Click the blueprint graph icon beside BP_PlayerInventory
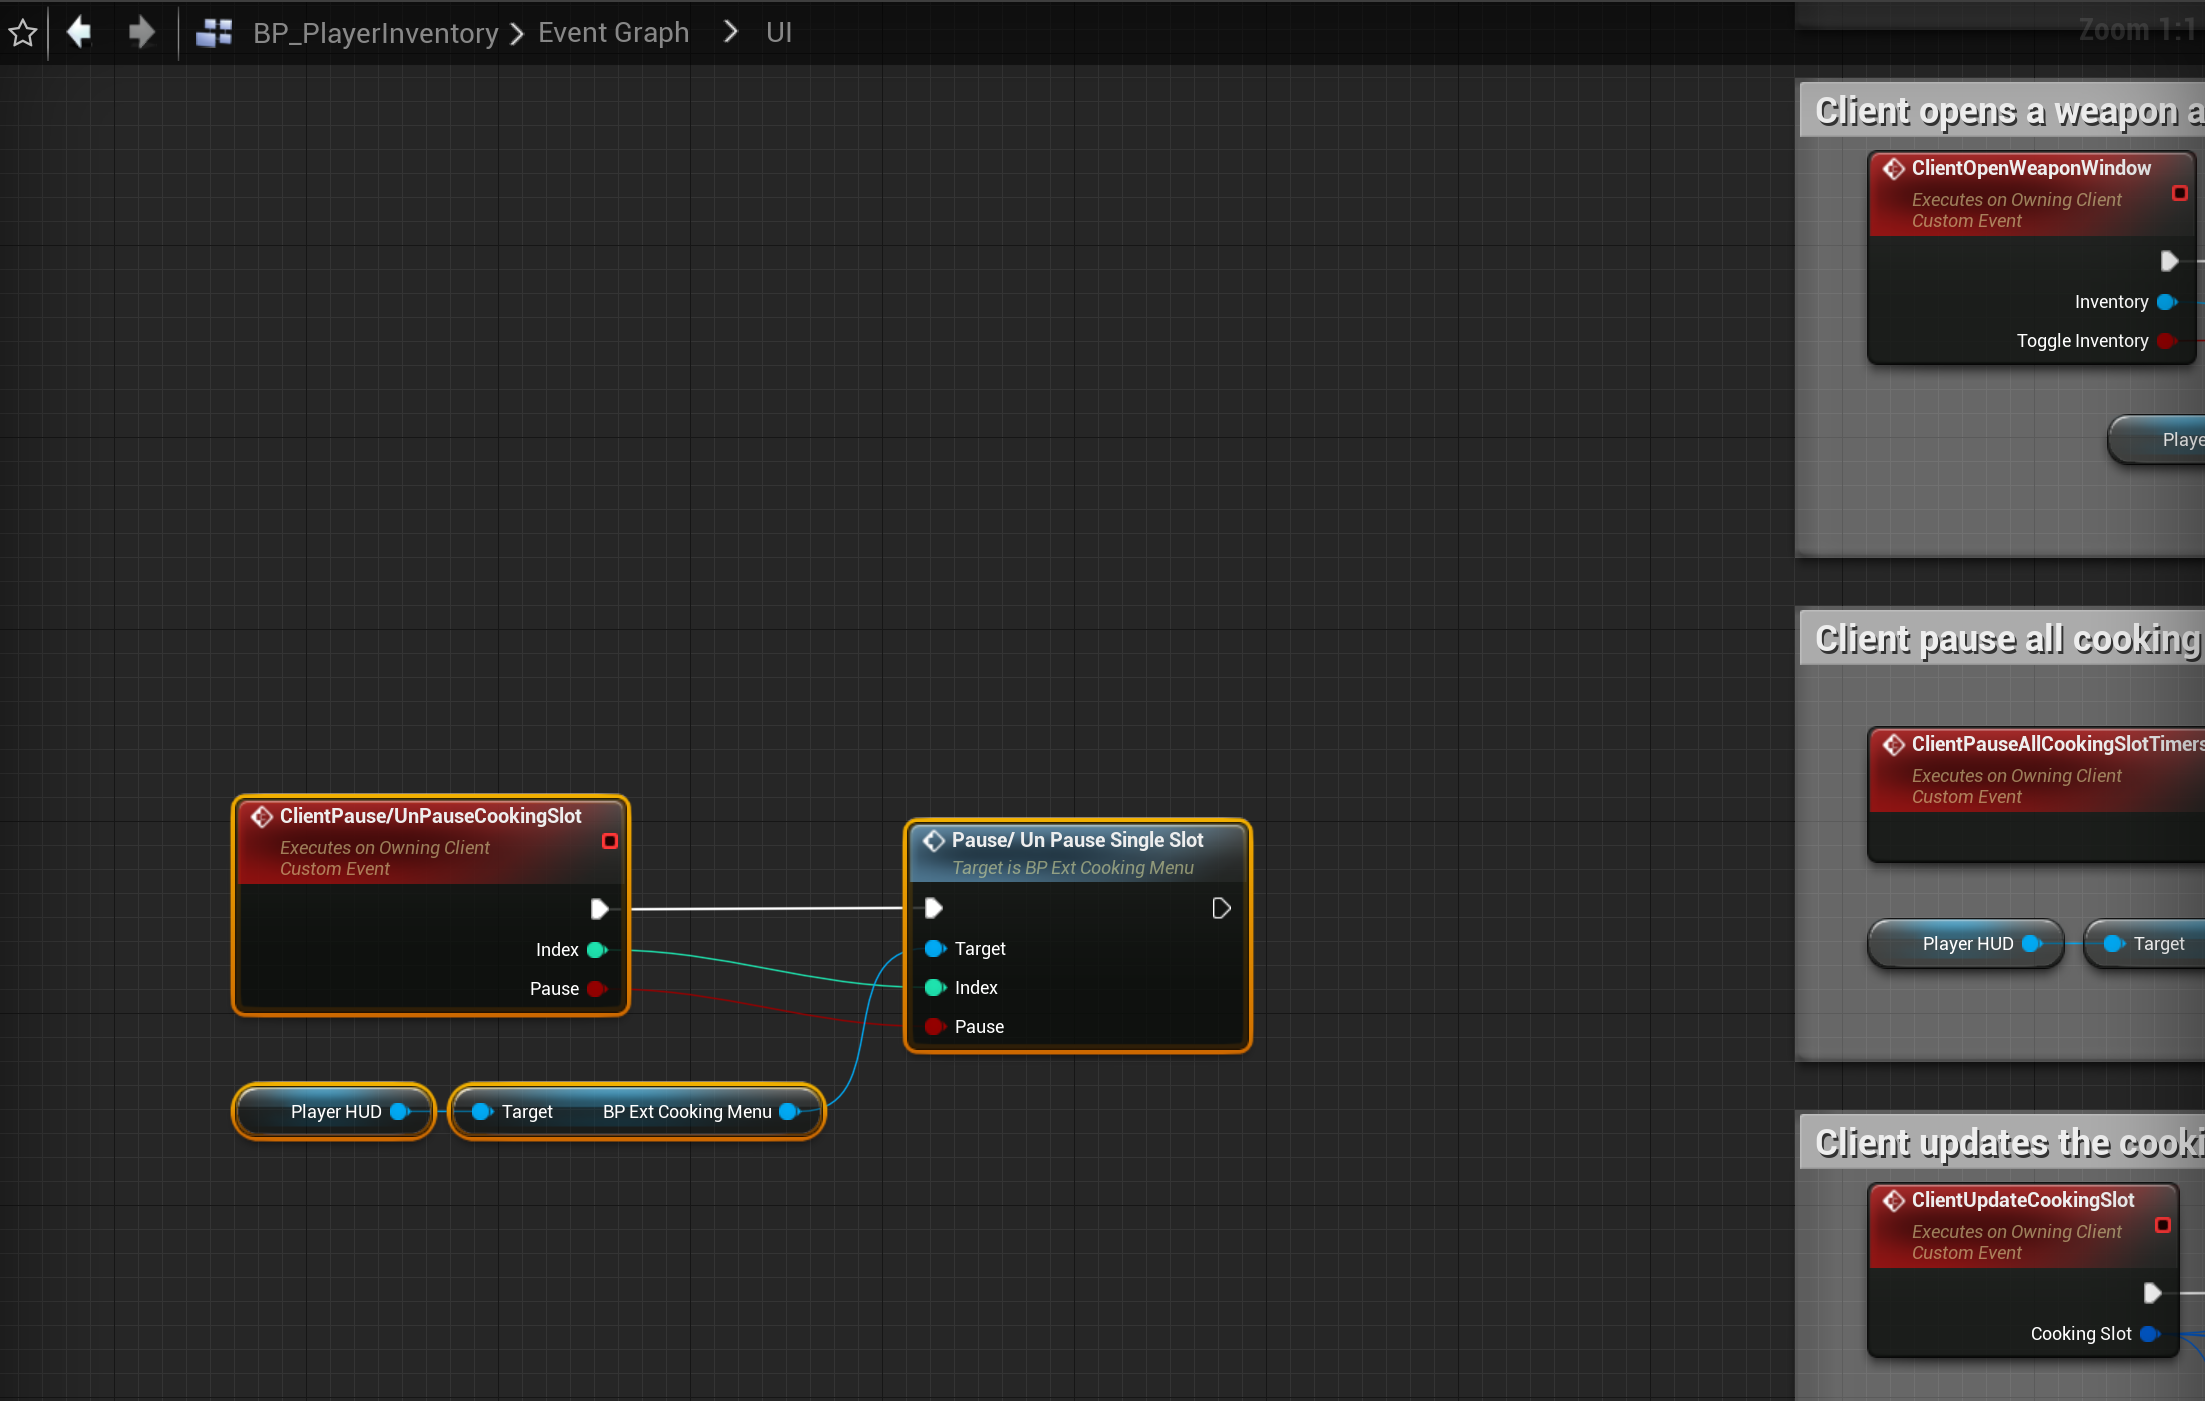Screen dimensions: 2205x1401 (x=214, y=33)
